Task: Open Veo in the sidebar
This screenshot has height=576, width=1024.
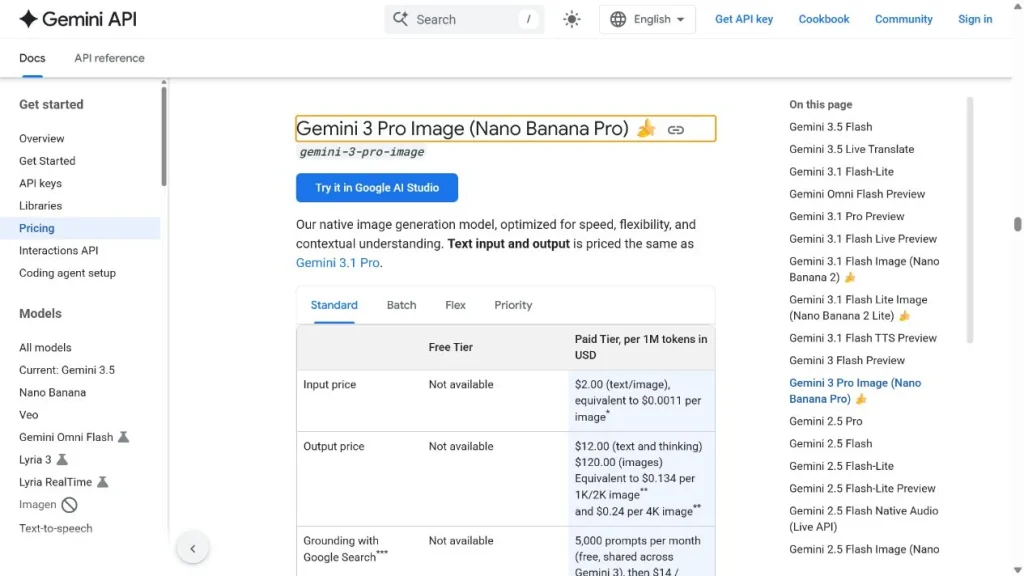Action: click(29, 415)
